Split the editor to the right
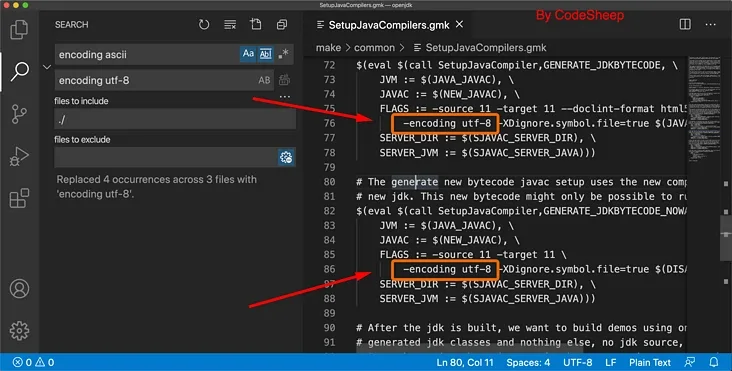 point(685,24)
